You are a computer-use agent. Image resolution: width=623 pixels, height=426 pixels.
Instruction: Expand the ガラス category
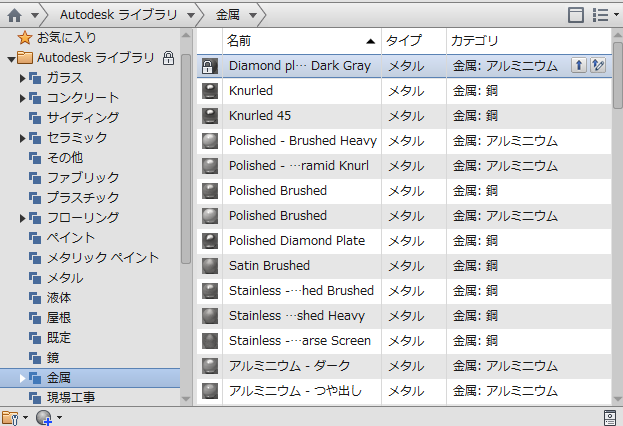point(22,78)
